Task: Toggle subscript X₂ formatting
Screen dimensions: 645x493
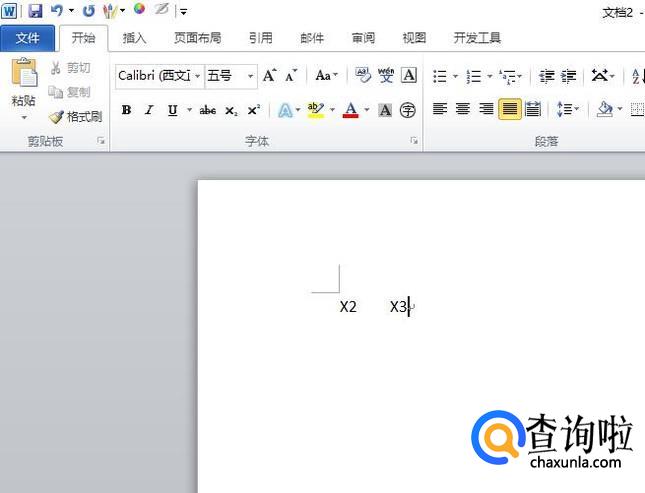Action: tap(231, 110)
